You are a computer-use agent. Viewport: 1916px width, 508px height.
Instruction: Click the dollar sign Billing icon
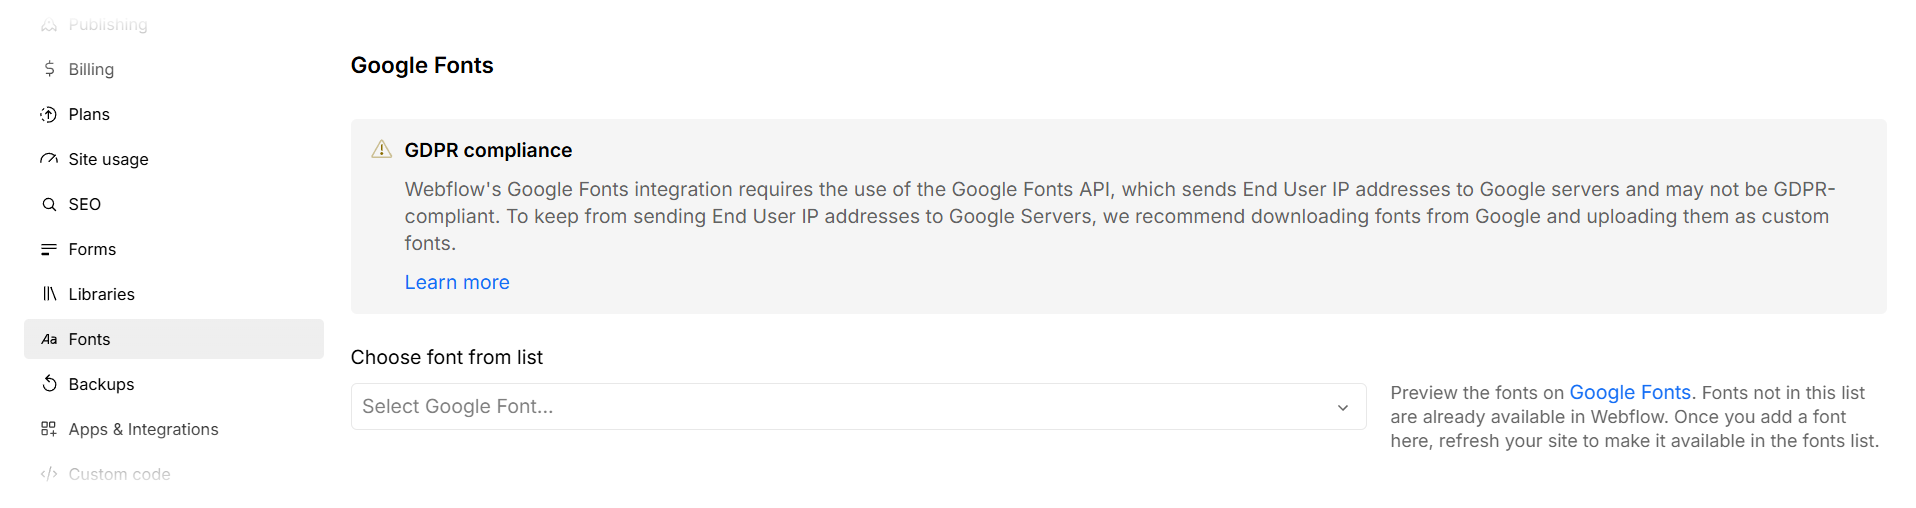click(49, 69)
